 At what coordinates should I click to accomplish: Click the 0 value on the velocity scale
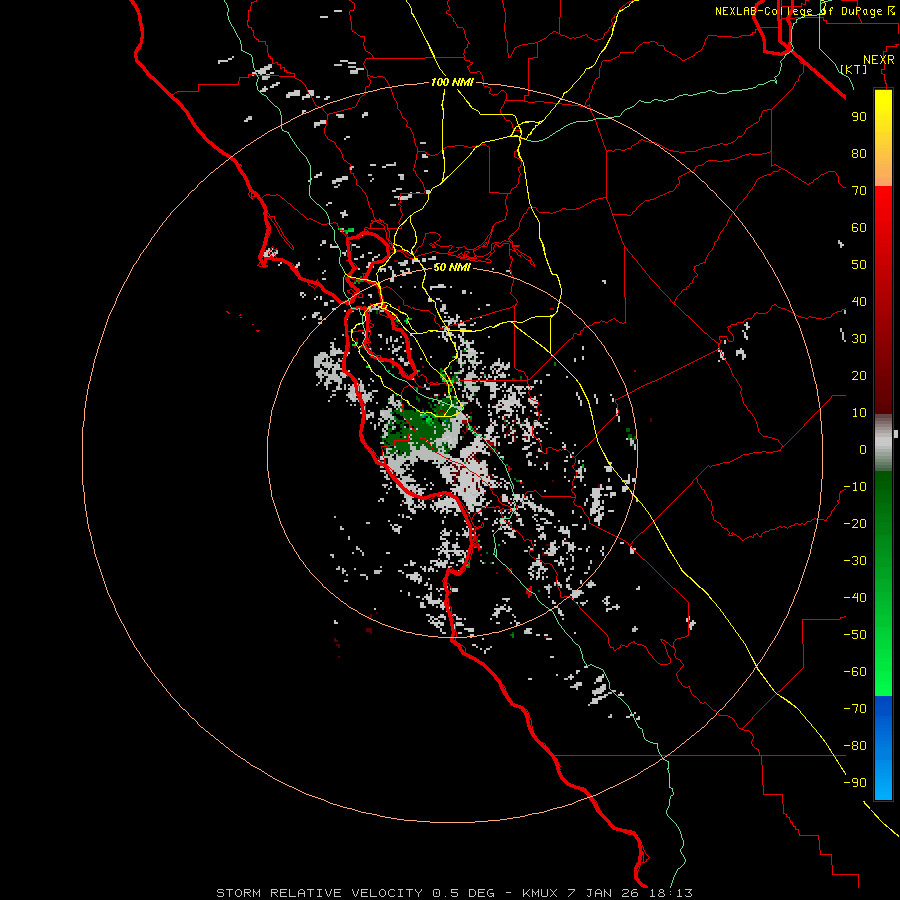[x=863, y=449]
